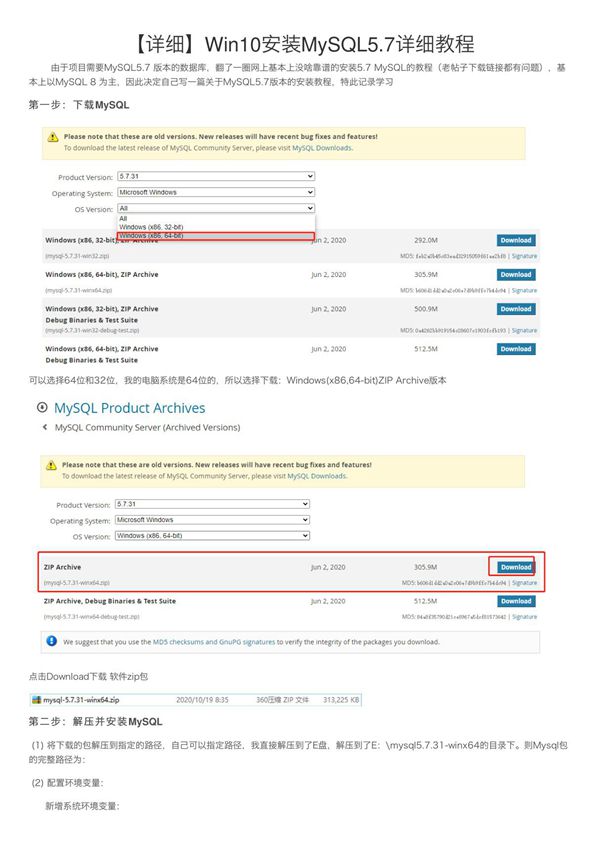Download the ZIP Archive Debug Binaries and Test Suite
Image resolution: width=600 pixels, height=850 pixels.
click(x=515, y=601)
